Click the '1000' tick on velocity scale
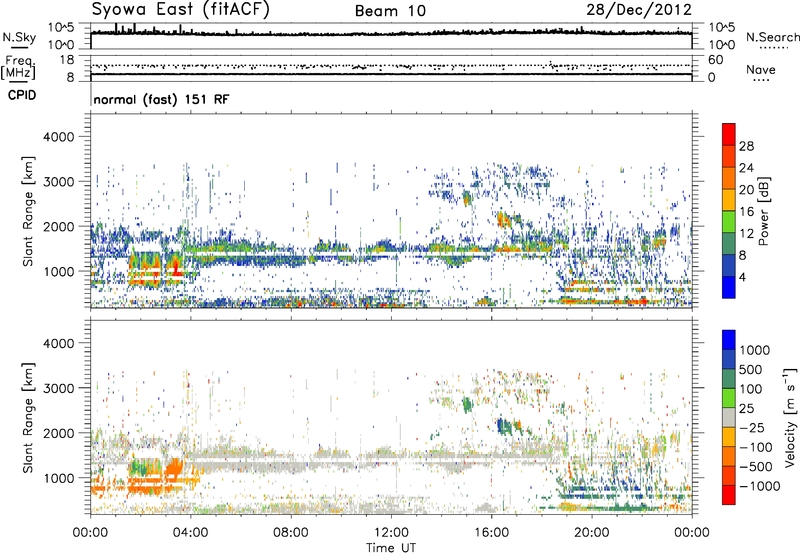Screen dimensions: 800x554 pos(754,350)
